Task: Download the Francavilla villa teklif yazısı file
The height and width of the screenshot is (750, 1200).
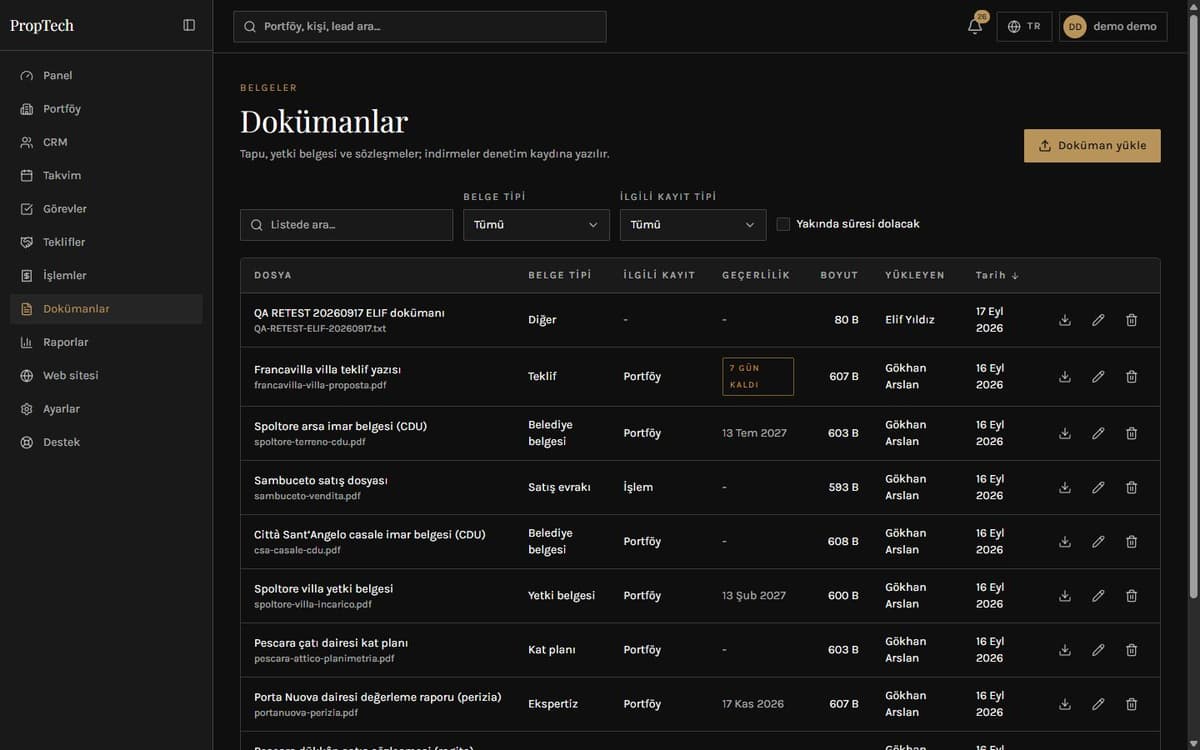Action: (x=1065, y=377)
